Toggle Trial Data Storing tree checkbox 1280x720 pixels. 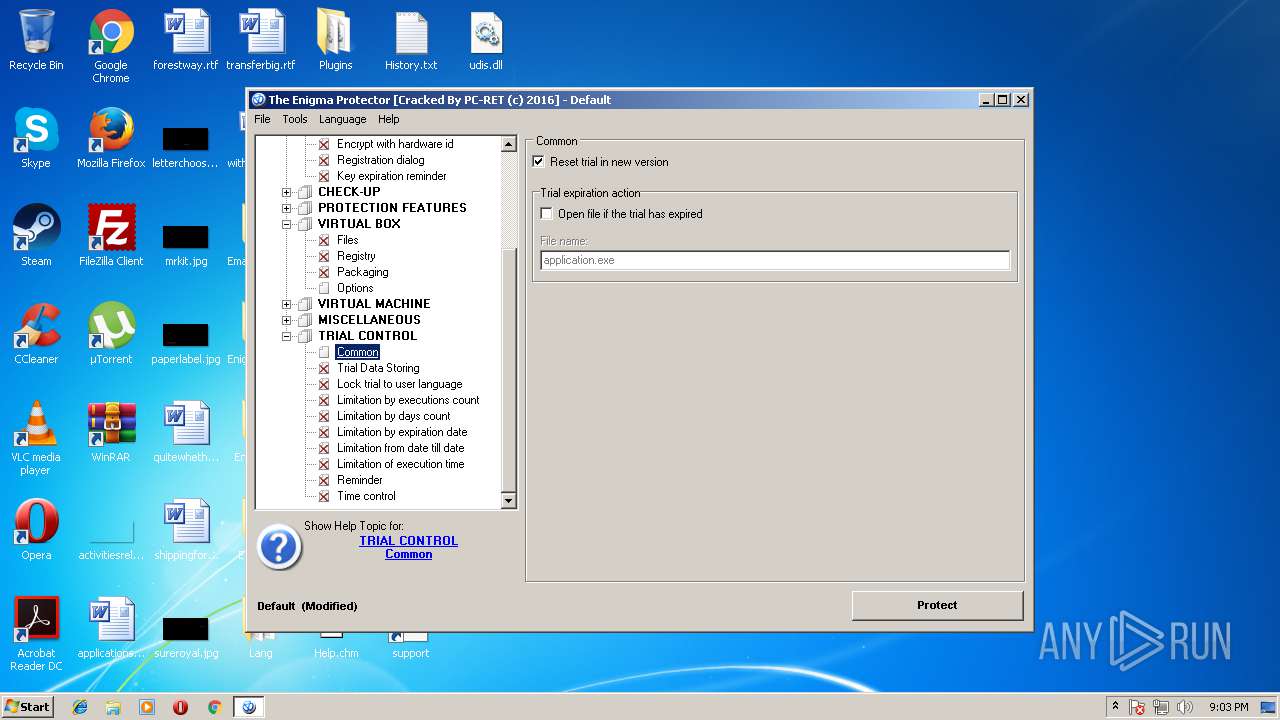click(x=323, y=368)
